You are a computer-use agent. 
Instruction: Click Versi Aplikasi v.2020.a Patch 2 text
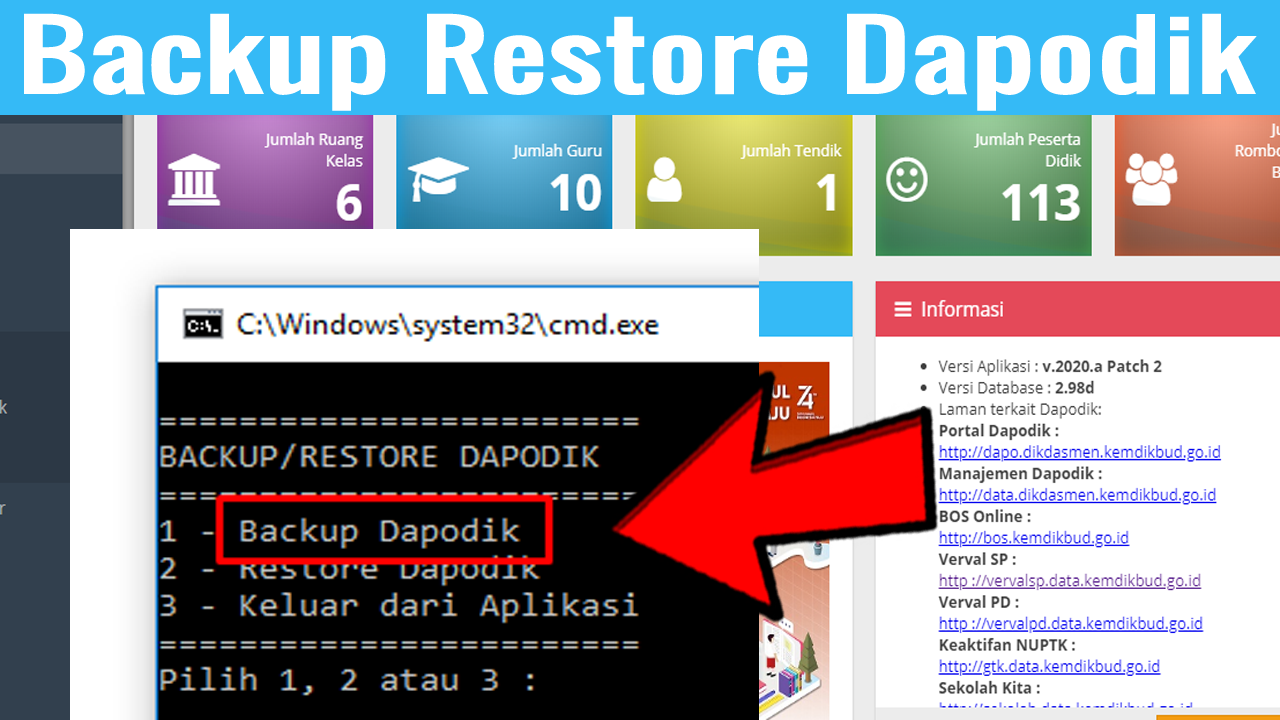[x=1050, y=367]
